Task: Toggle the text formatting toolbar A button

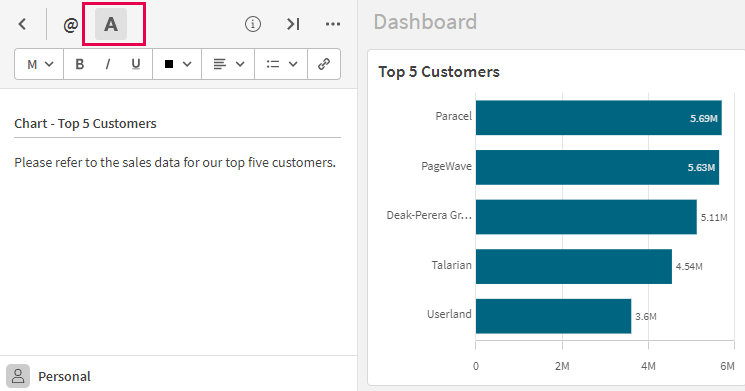Action: 111,24
